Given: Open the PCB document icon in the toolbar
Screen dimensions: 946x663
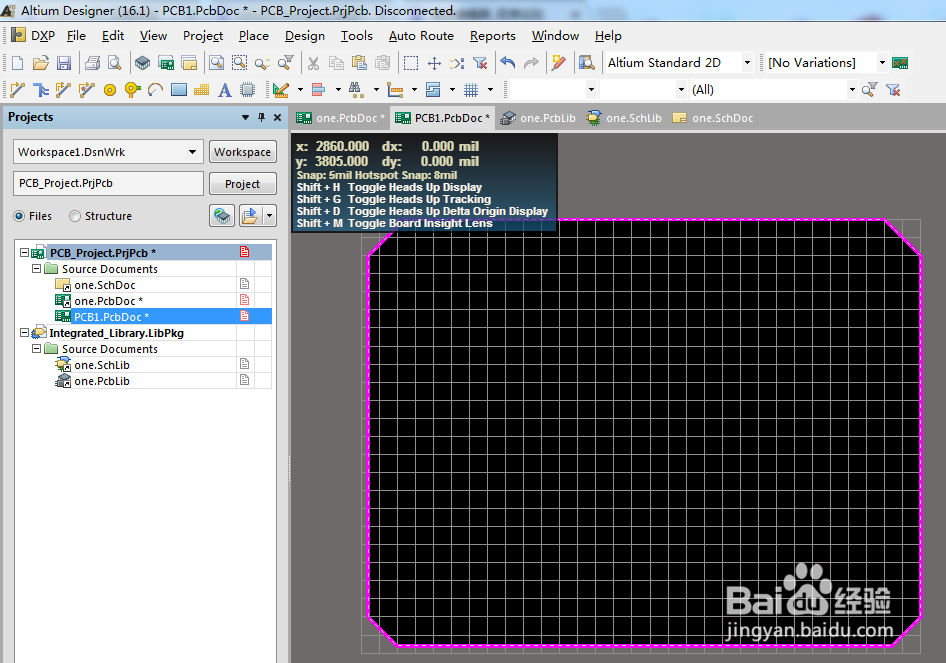Looking at the screenshot, I should (x=166, y=63).
